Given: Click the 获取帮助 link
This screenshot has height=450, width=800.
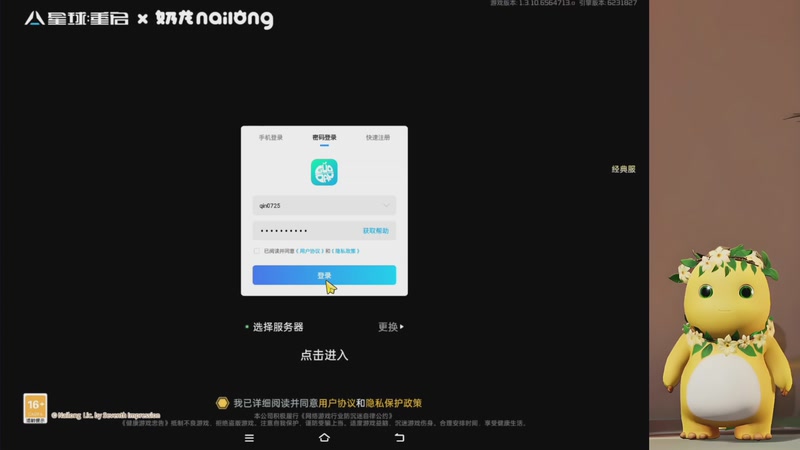Looking at the screenshot, I should (x=376, y=231).
